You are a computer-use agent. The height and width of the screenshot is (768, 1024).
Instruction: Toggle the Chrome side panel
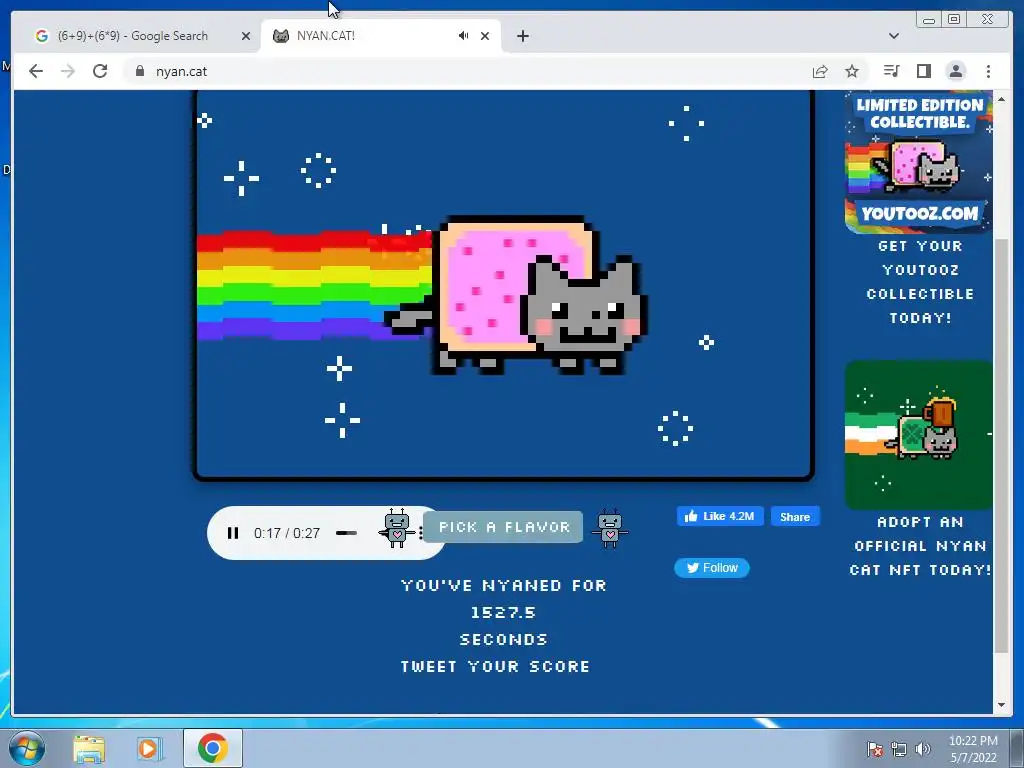pos(923,71)
